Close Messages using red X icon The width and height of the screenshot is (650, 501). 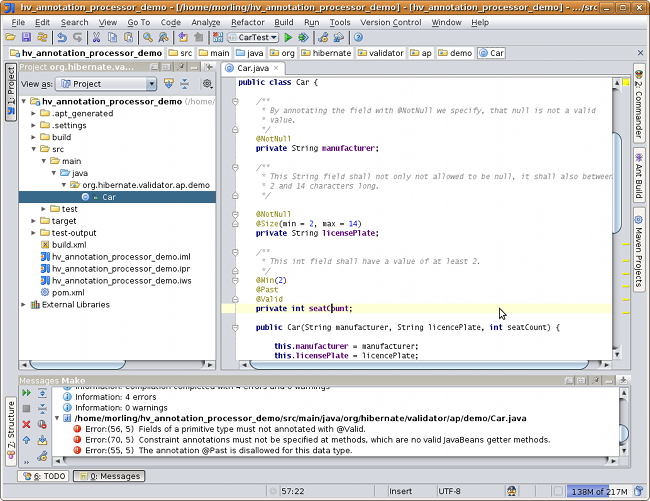pyautogui.click(x=27, y=424)
